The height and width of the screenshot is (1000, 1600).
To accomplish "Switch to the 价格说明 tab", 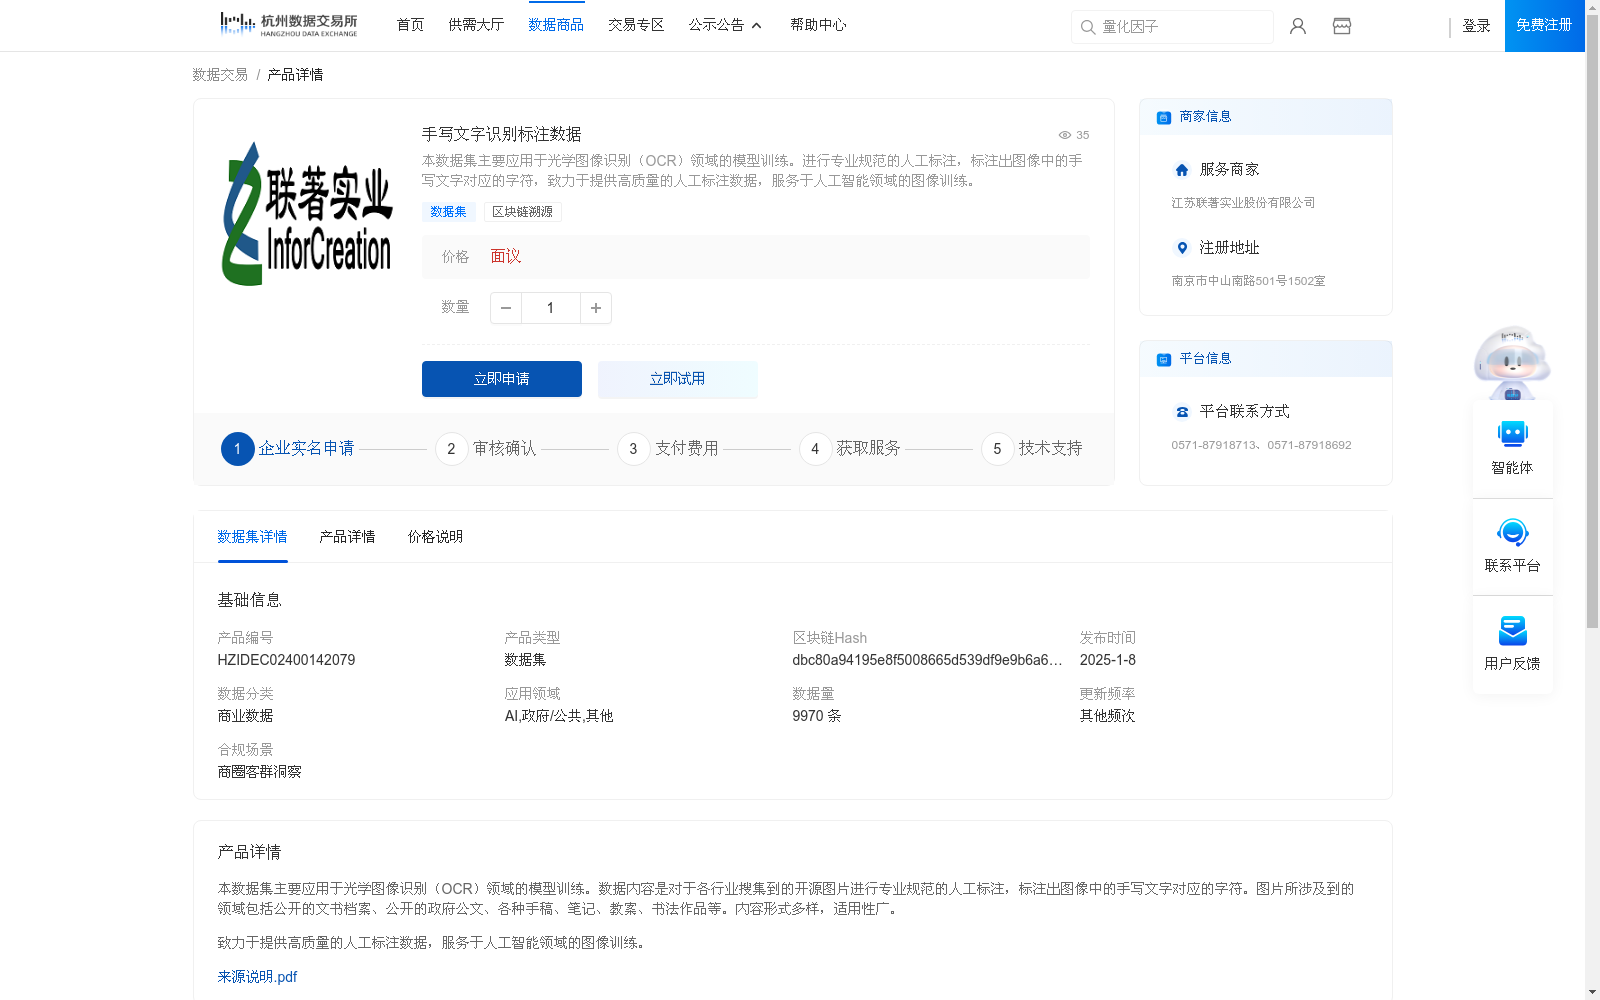I will tap(435, 537).
